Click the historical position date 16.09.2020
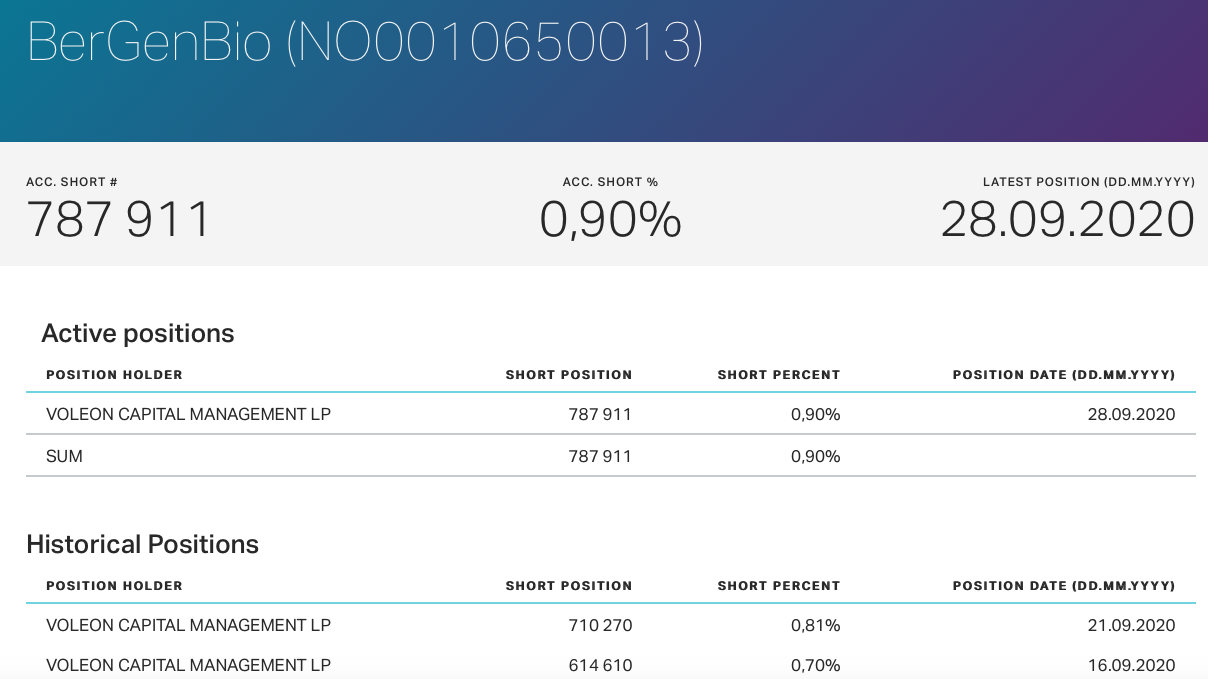This screenshot has width=1208, height=679. point(1132,665)
